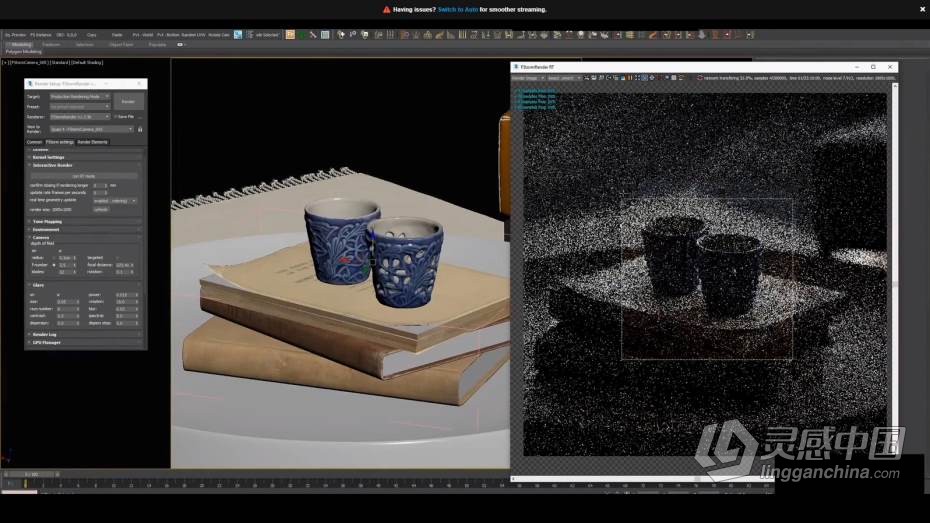Click the time slider showing 0 / 100
The width and height of the screenshot is (930, 523).
click(x=31, y=474)
